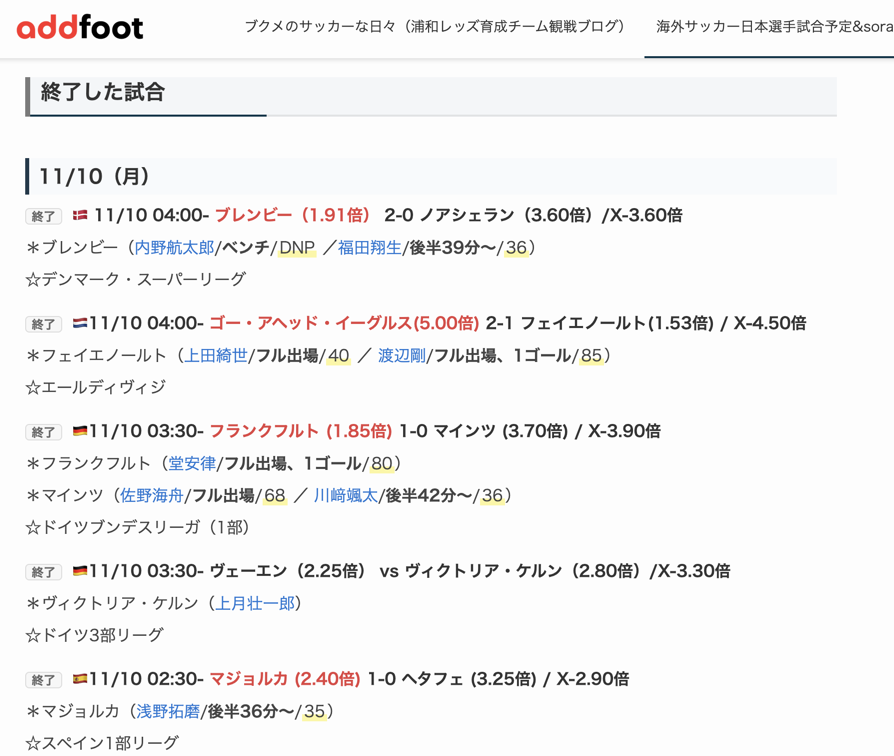Click Germany flag on ヴェーエン match
Viewport: 894px width, 756px height.
coord(80,570)
